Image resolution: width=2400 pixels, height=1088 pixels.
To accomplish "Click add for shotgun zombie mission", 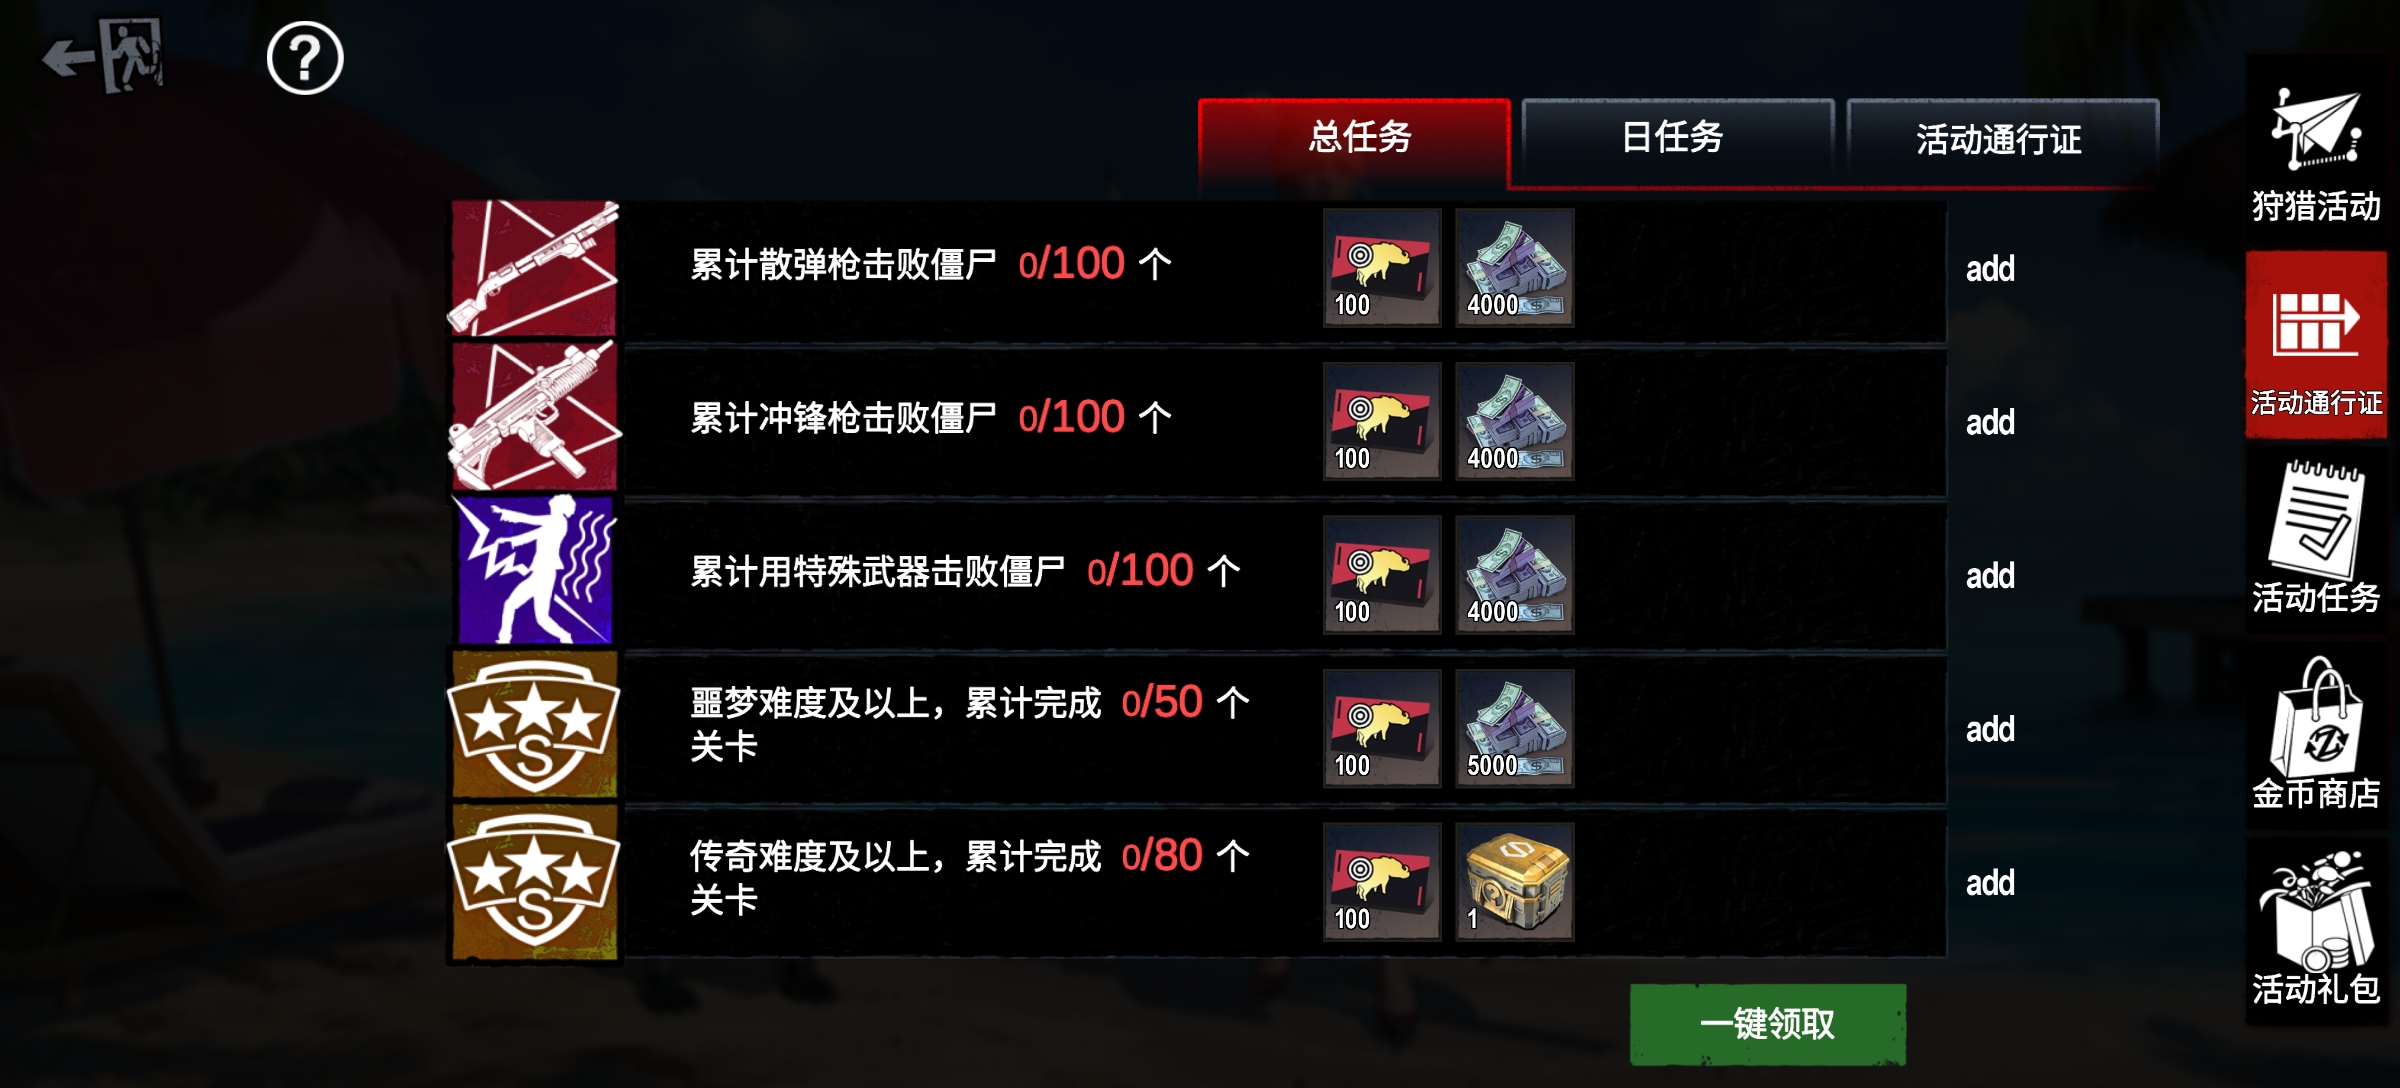I will point(1990,268).
